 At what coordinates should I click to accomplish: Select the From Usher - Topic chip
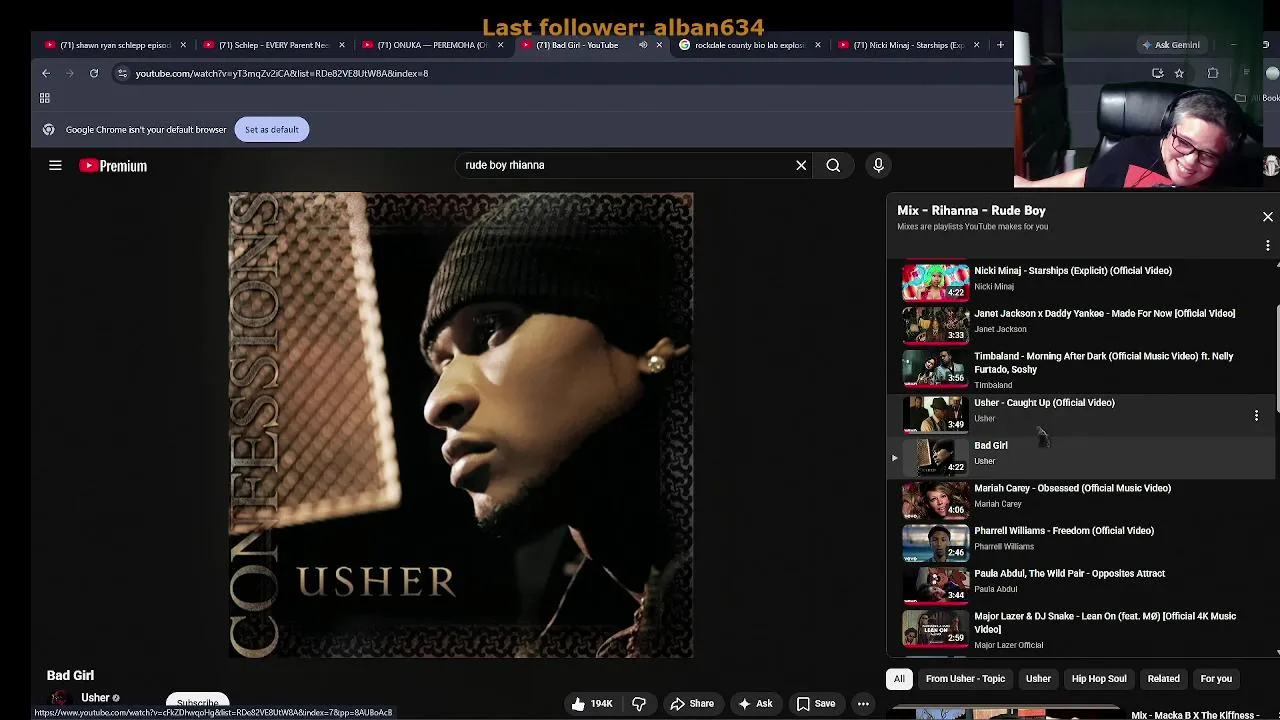(965, 679)
